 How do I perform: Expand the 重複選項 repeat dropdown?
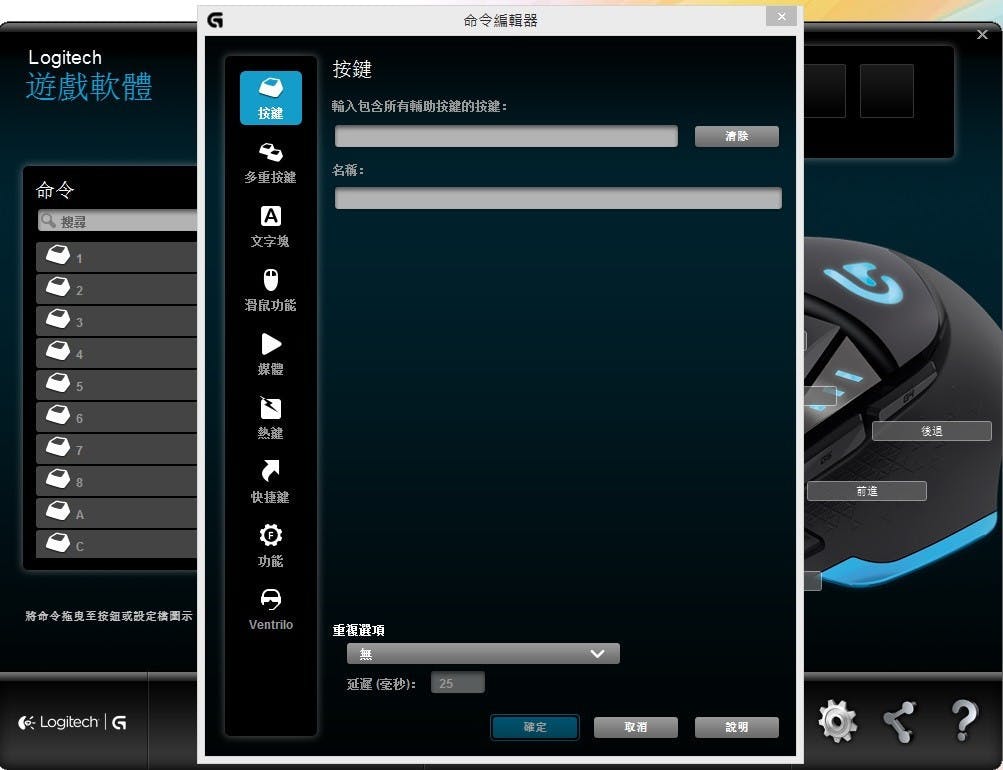click(x=483, y=654)
